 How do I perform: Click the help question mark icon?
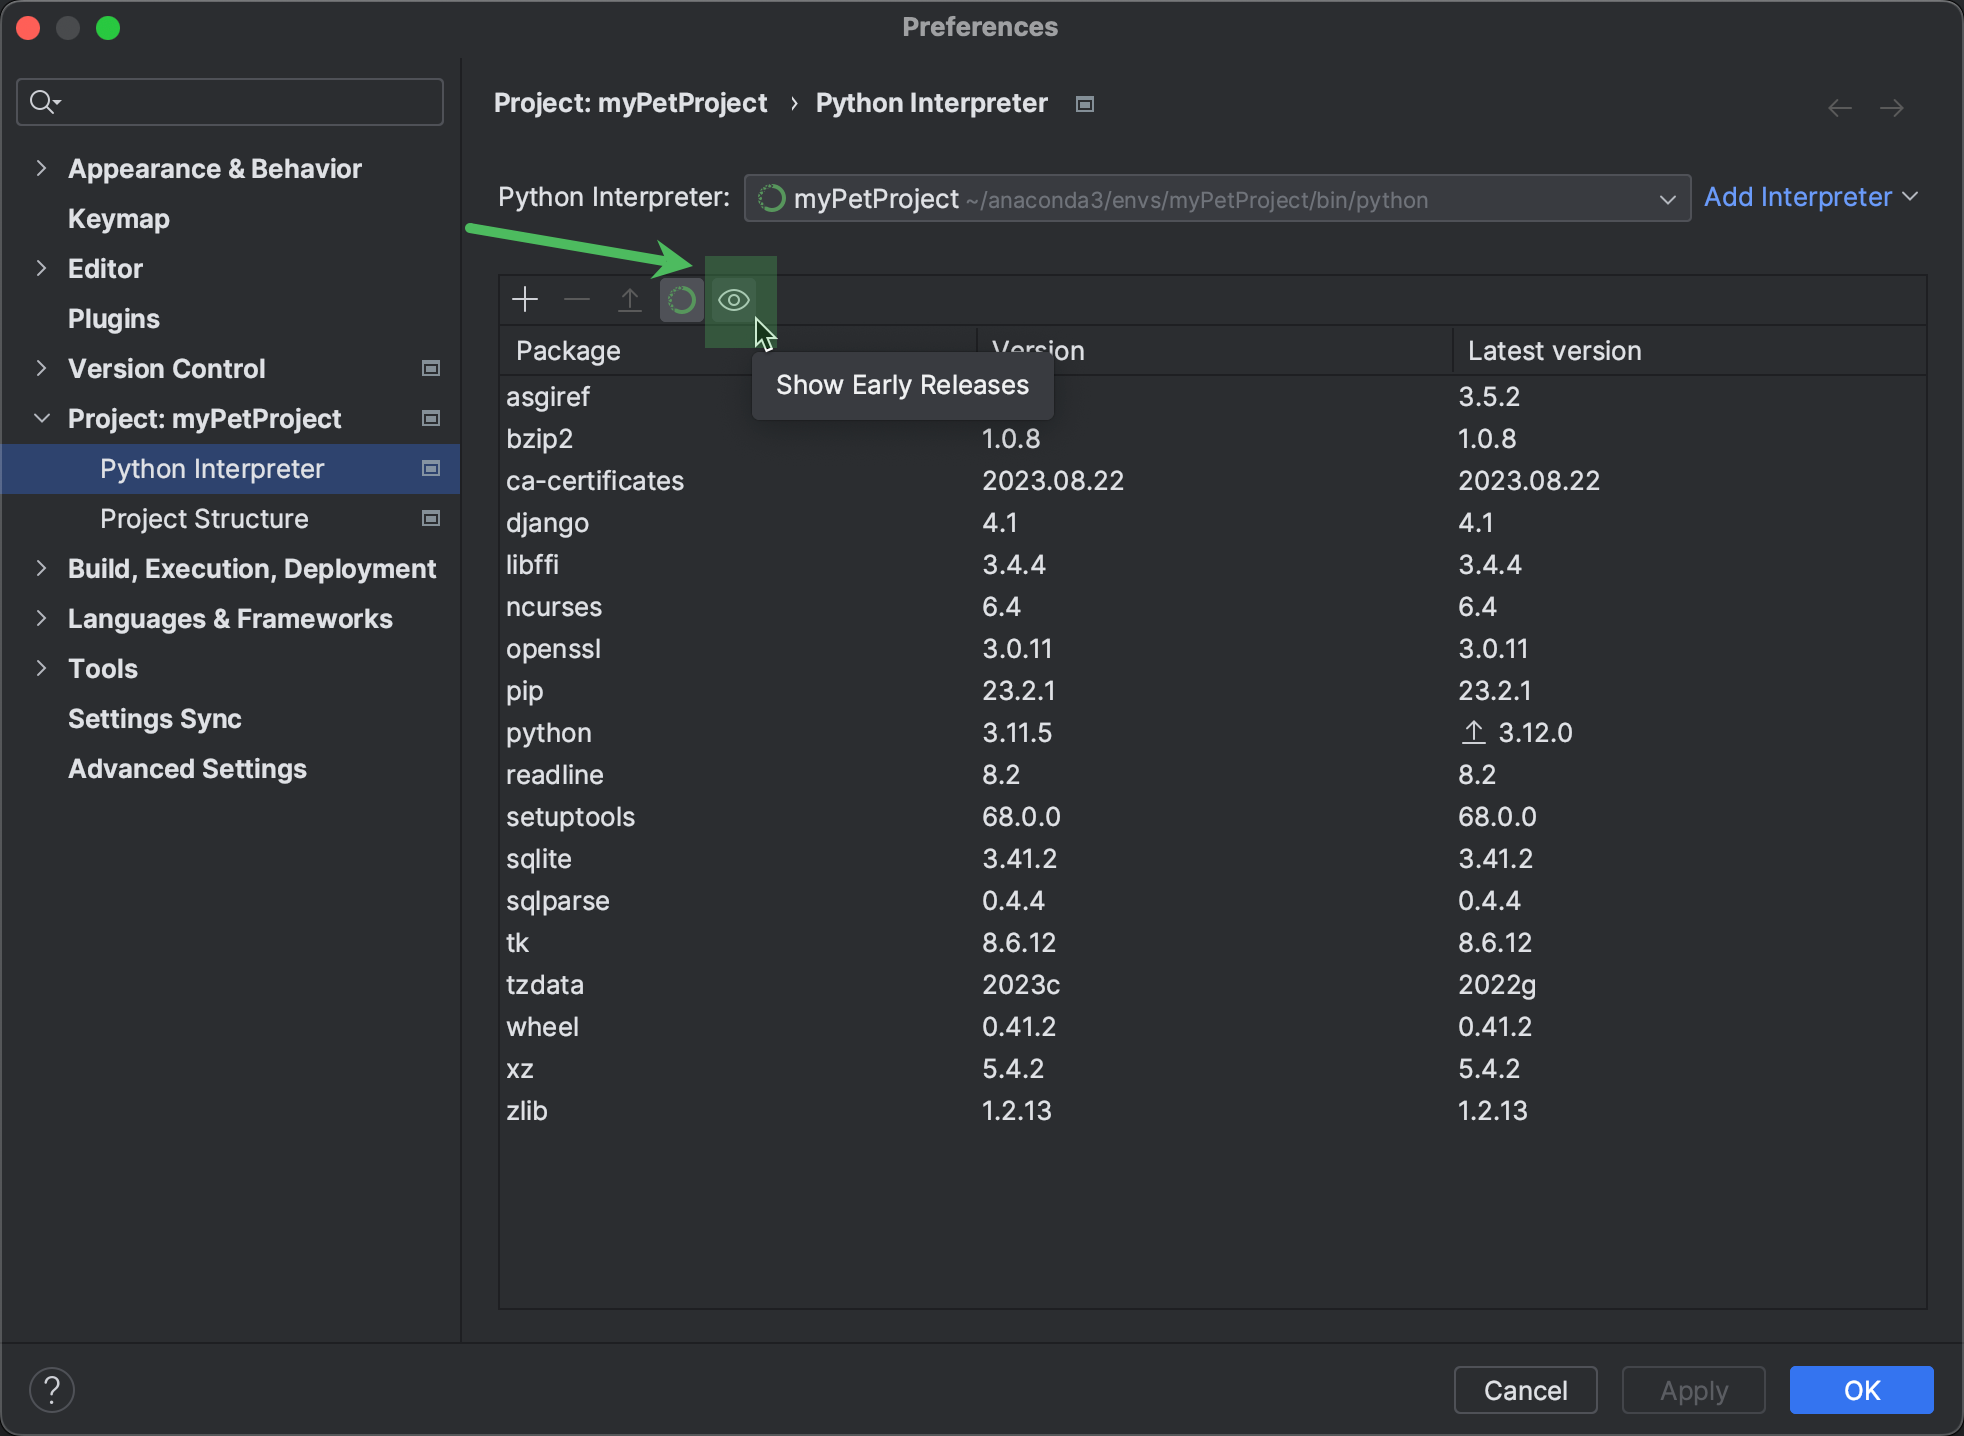coord(52,1389)
